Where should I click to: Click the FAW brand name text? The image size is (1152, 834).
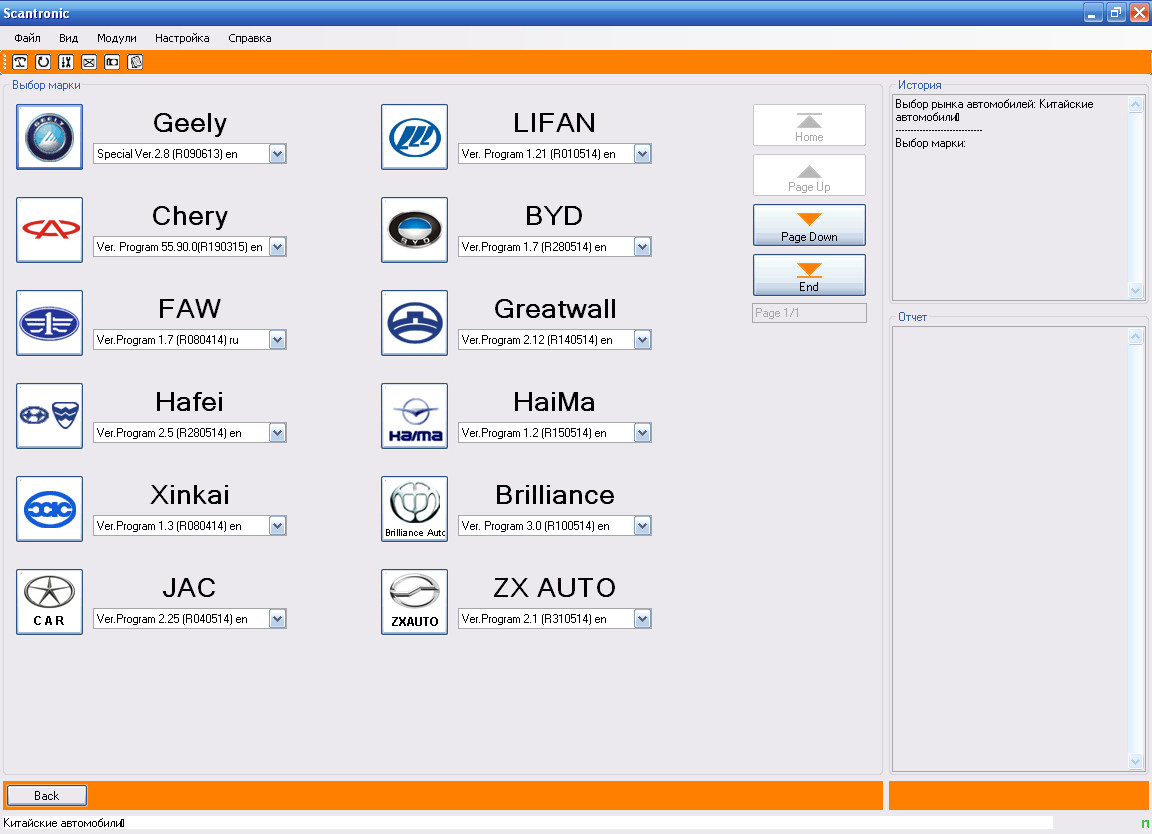point(190,309)
